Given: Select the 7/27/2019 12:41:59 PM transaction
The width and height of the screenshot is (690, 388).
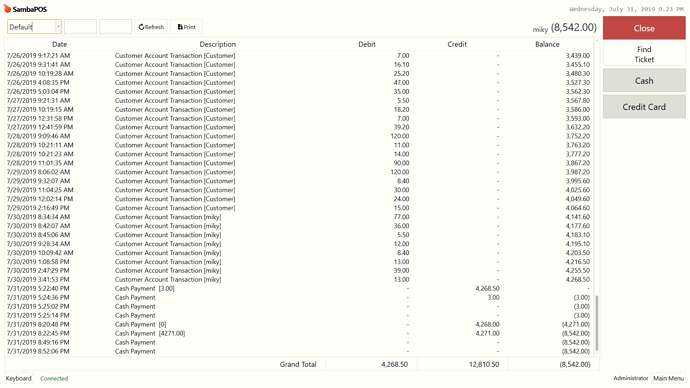Looking at the screenshot, I should tap(299, 127).
